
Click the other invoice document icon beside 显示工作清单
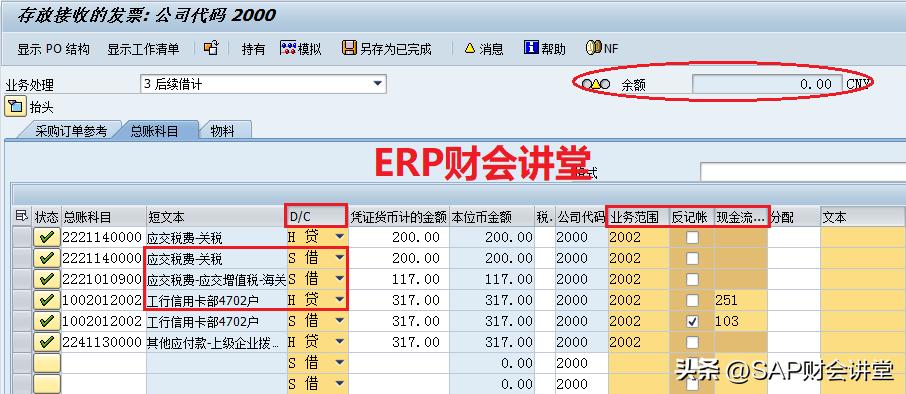[x=211, y=49]
